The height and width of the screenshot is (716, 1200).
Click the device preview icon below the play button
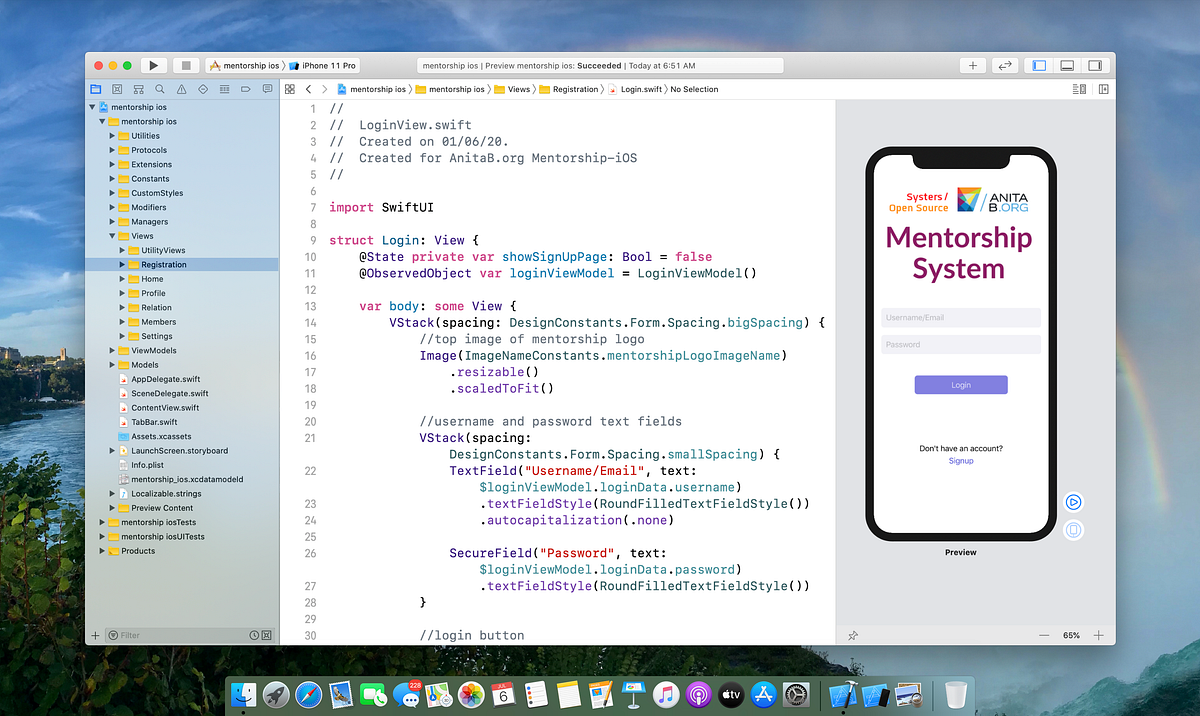click(x=1073, y=530)
